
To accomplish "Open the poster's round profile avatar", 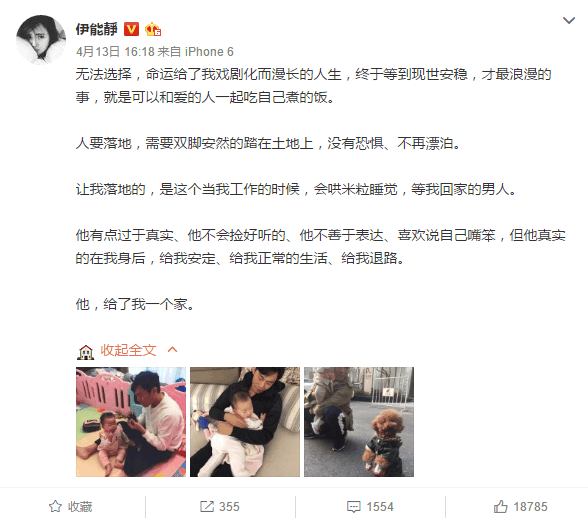I will tap(41, 40).
